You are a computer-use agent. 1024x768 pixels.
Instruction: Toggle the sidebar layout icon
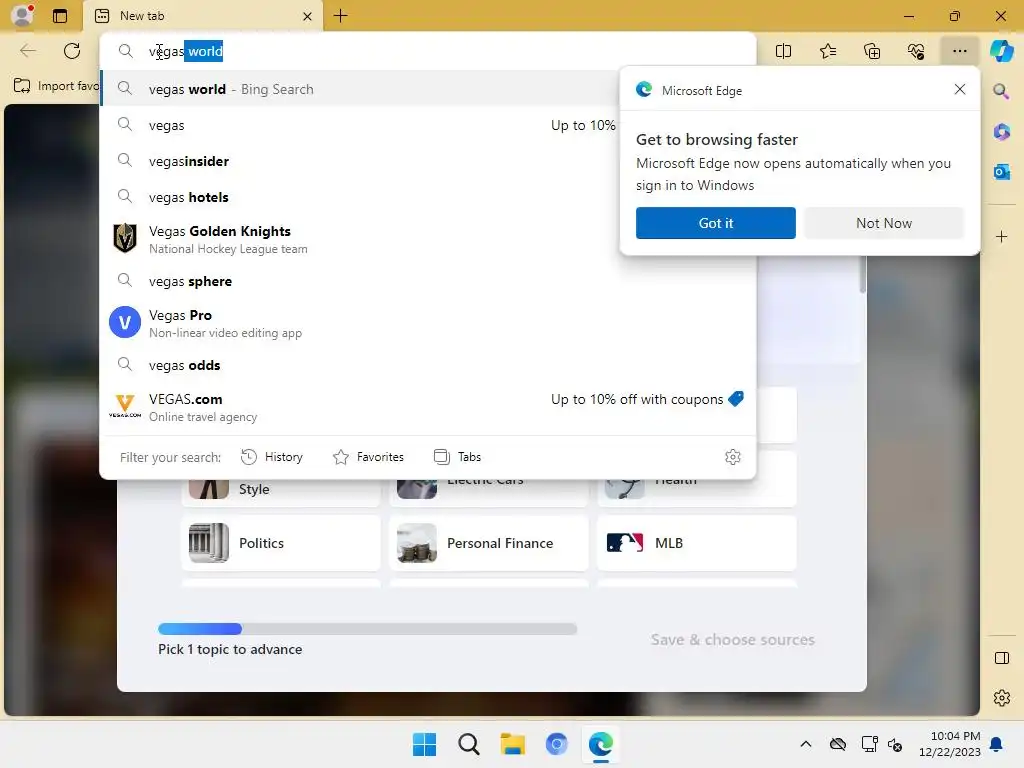click(x=1001, y=658)
